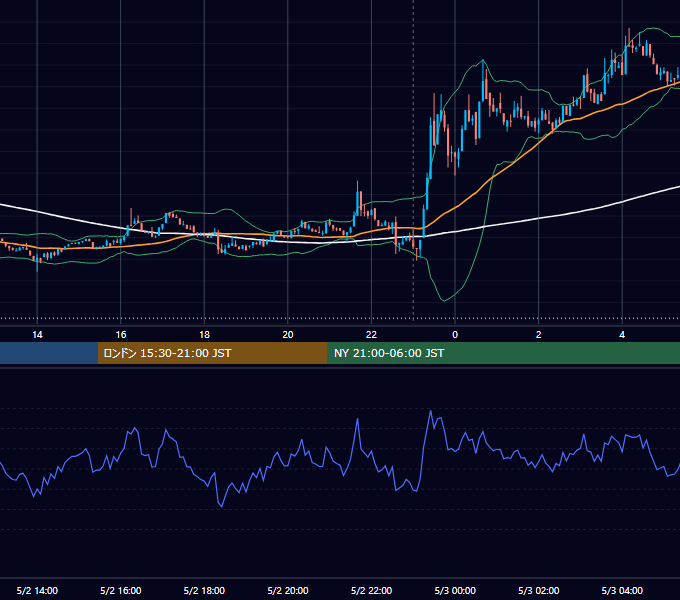Select the 14 hour axis label
680x600 pixels.
pos(37,335)
